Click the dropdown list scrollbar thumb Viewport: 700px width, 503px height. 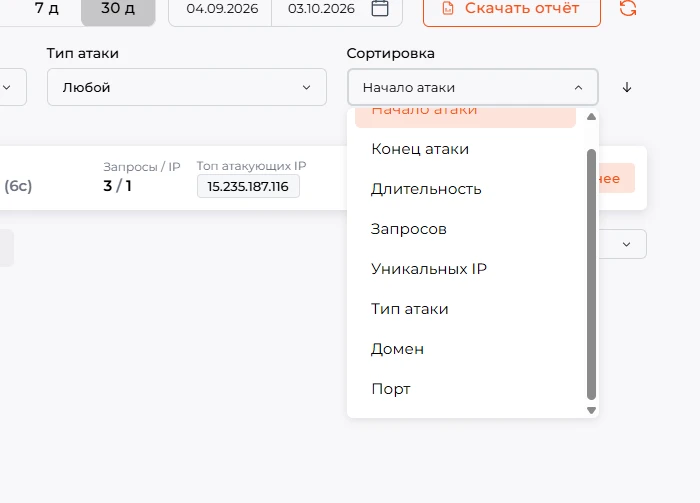pyautogui.click(x=592, y=274)
